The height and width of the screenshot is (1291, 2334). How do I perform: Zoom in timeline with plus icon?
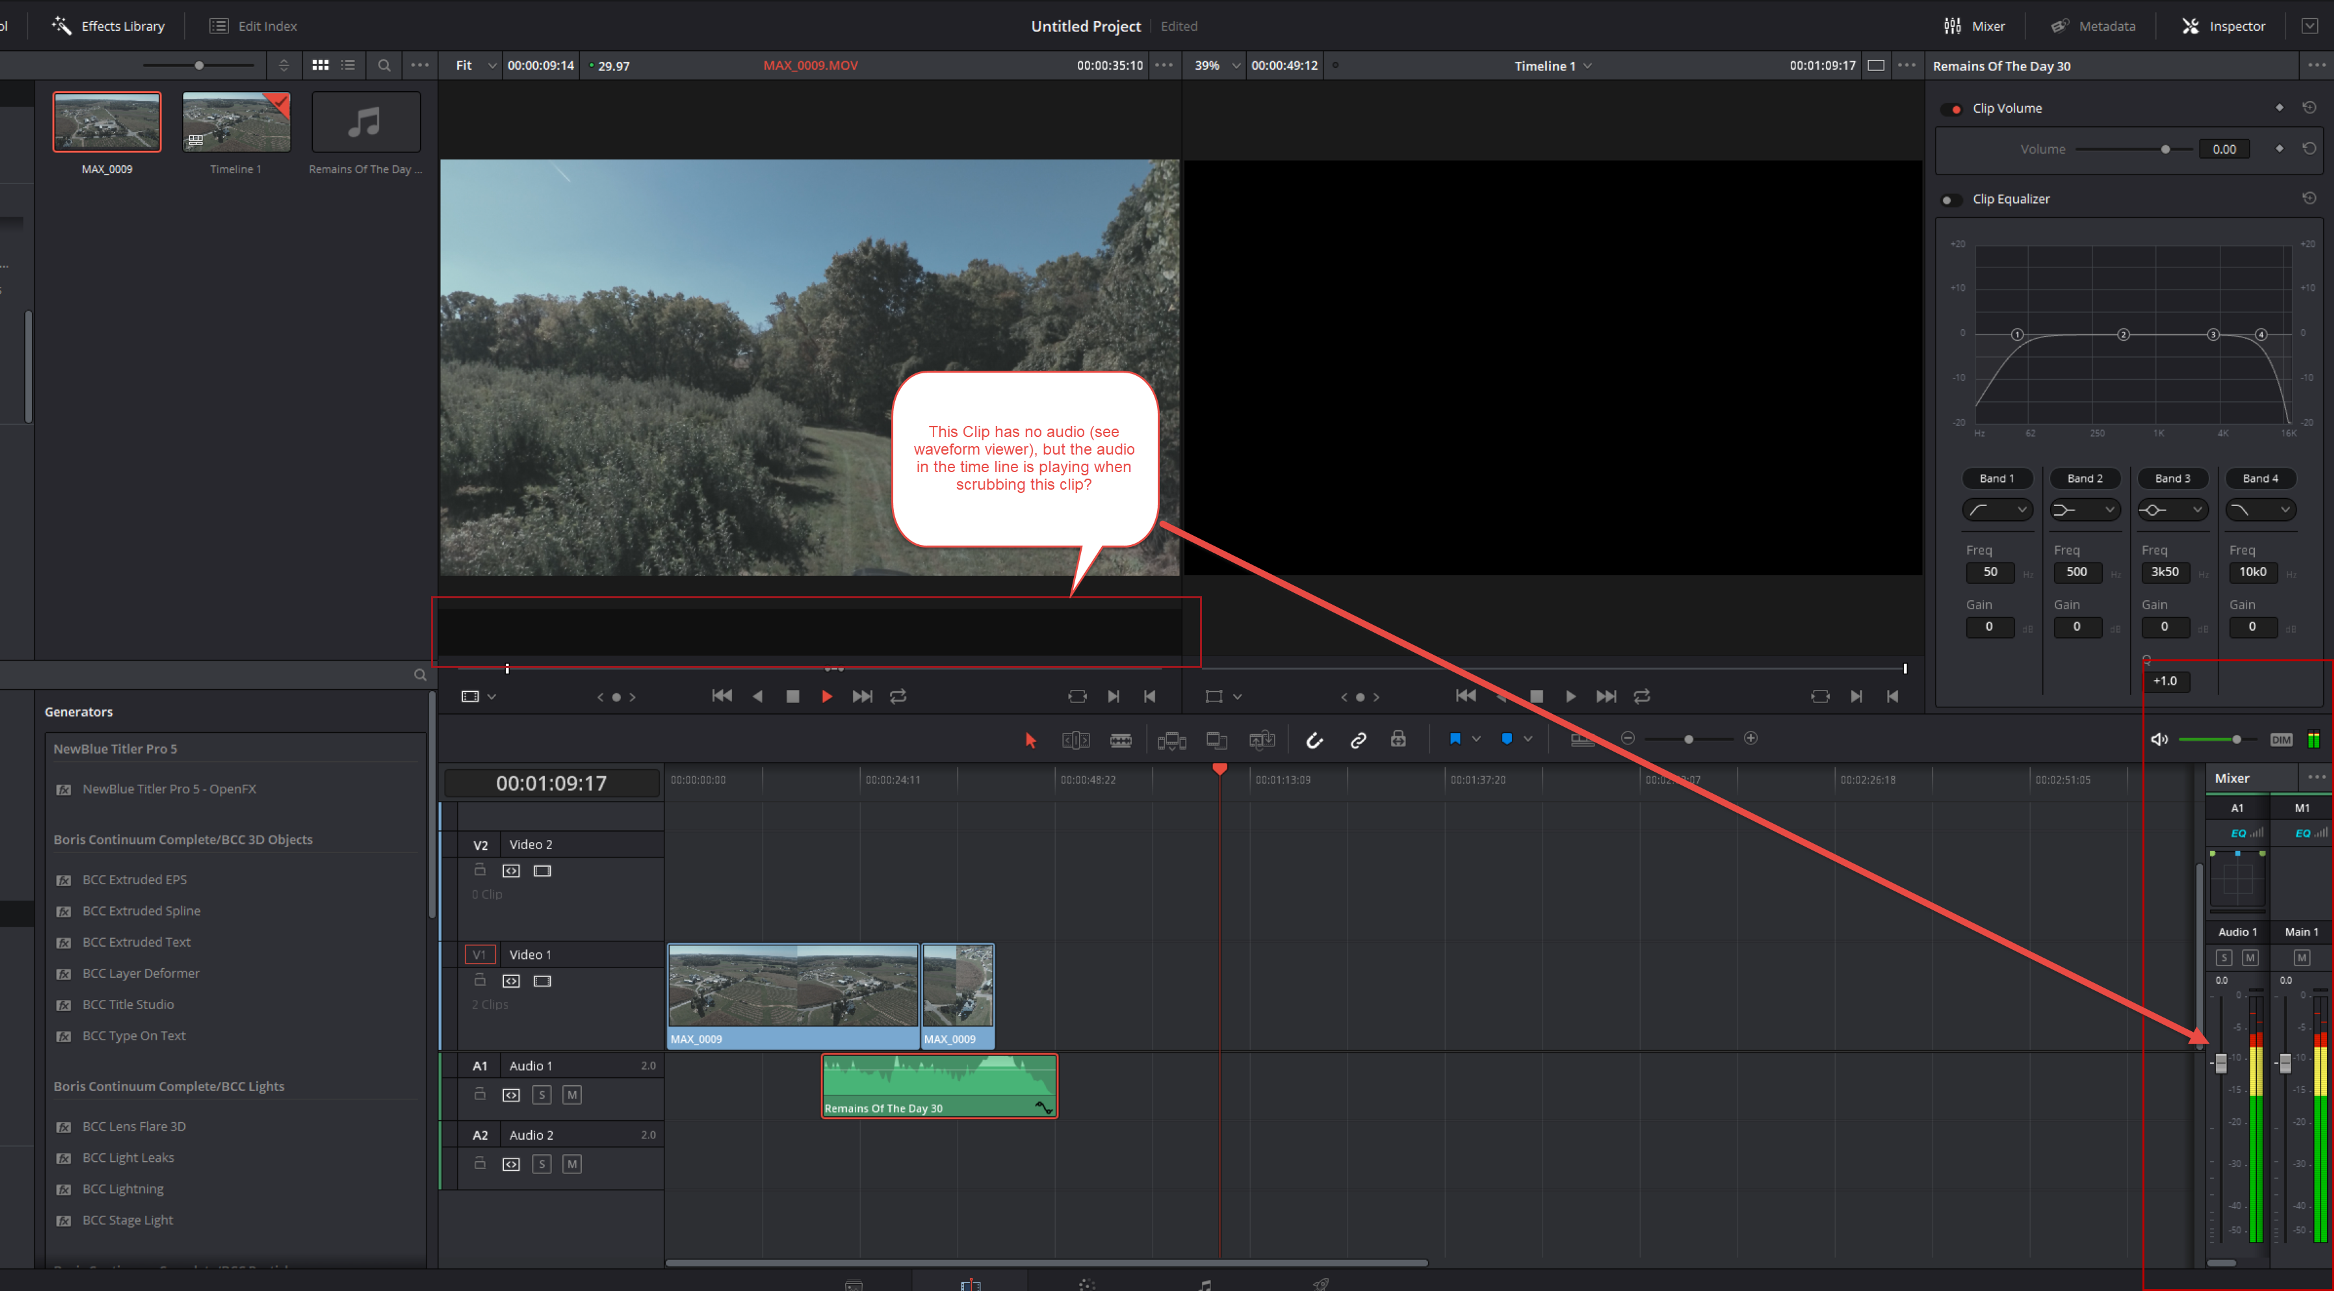coord(1751,738)
